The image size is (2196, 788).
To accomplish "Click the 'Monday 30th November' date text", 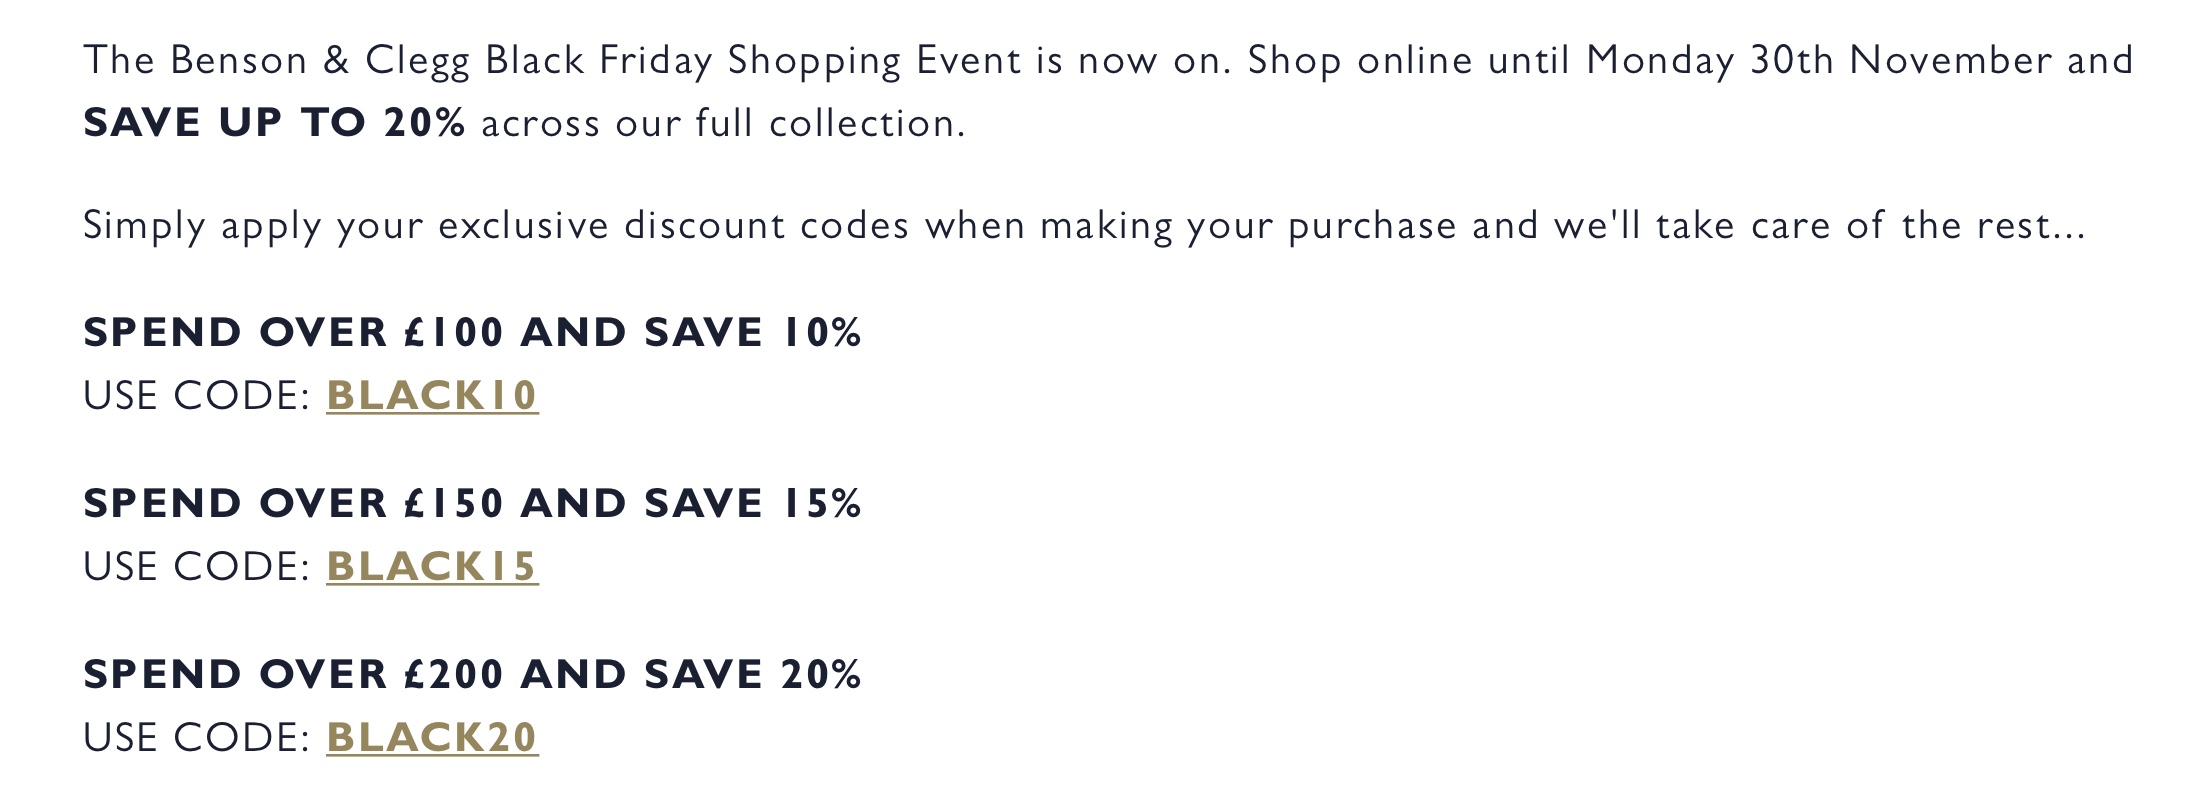I will 1818,61.
